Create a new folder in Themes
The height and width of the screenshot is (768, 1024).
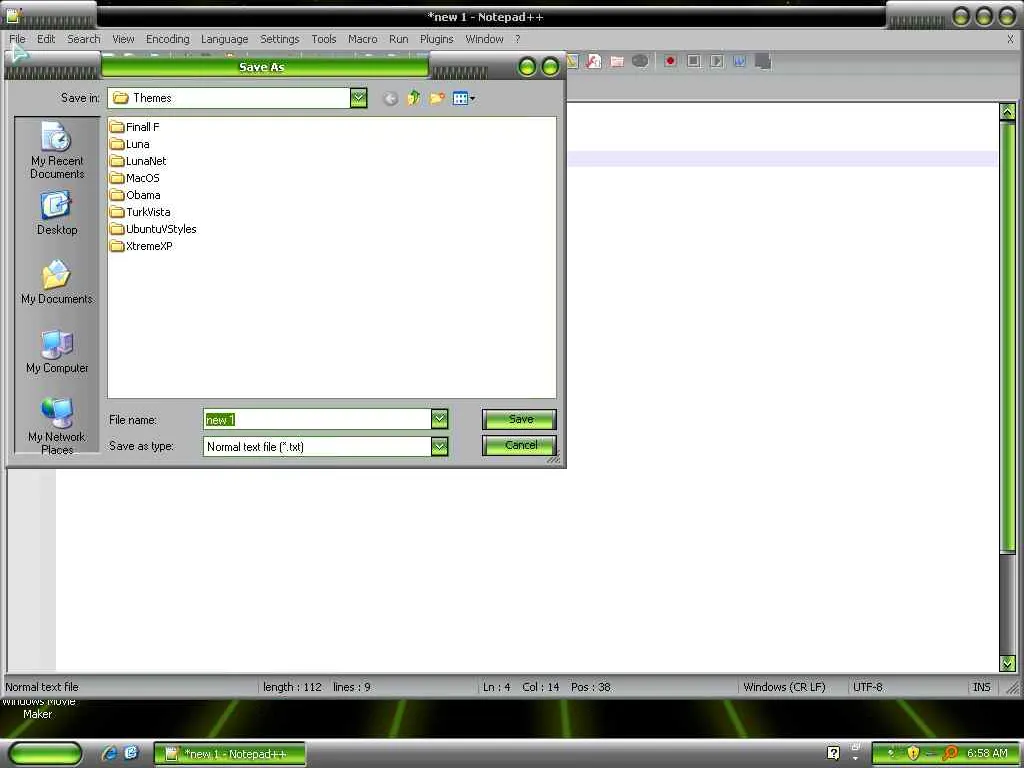pos(437,99)
